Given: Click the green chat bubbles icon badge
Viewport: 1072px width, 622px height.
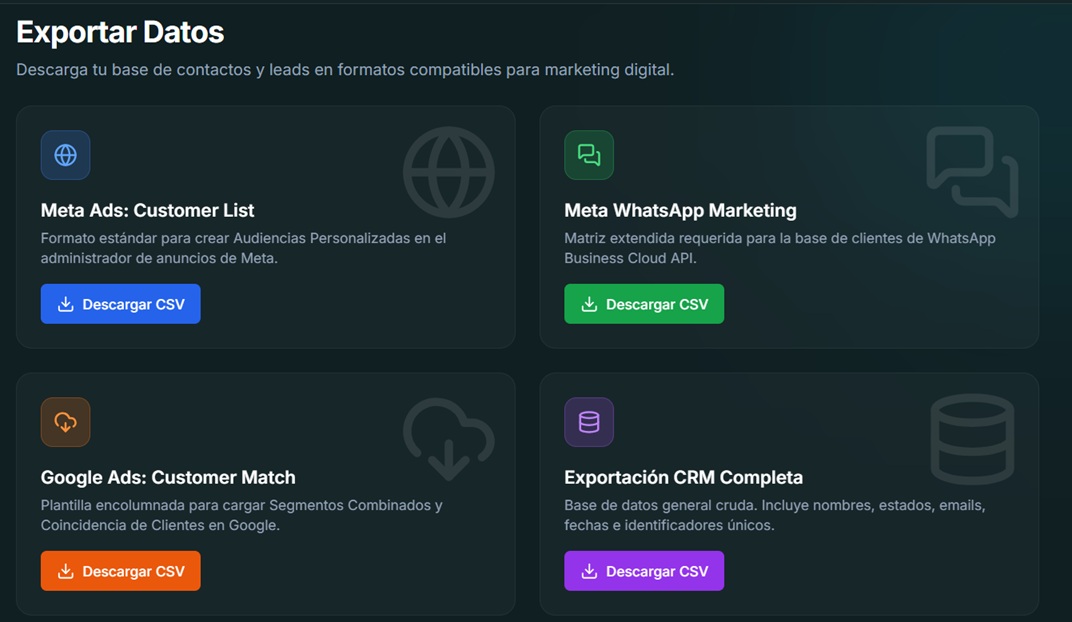Looking at the screenshot, I should click(x=589, y=155).
